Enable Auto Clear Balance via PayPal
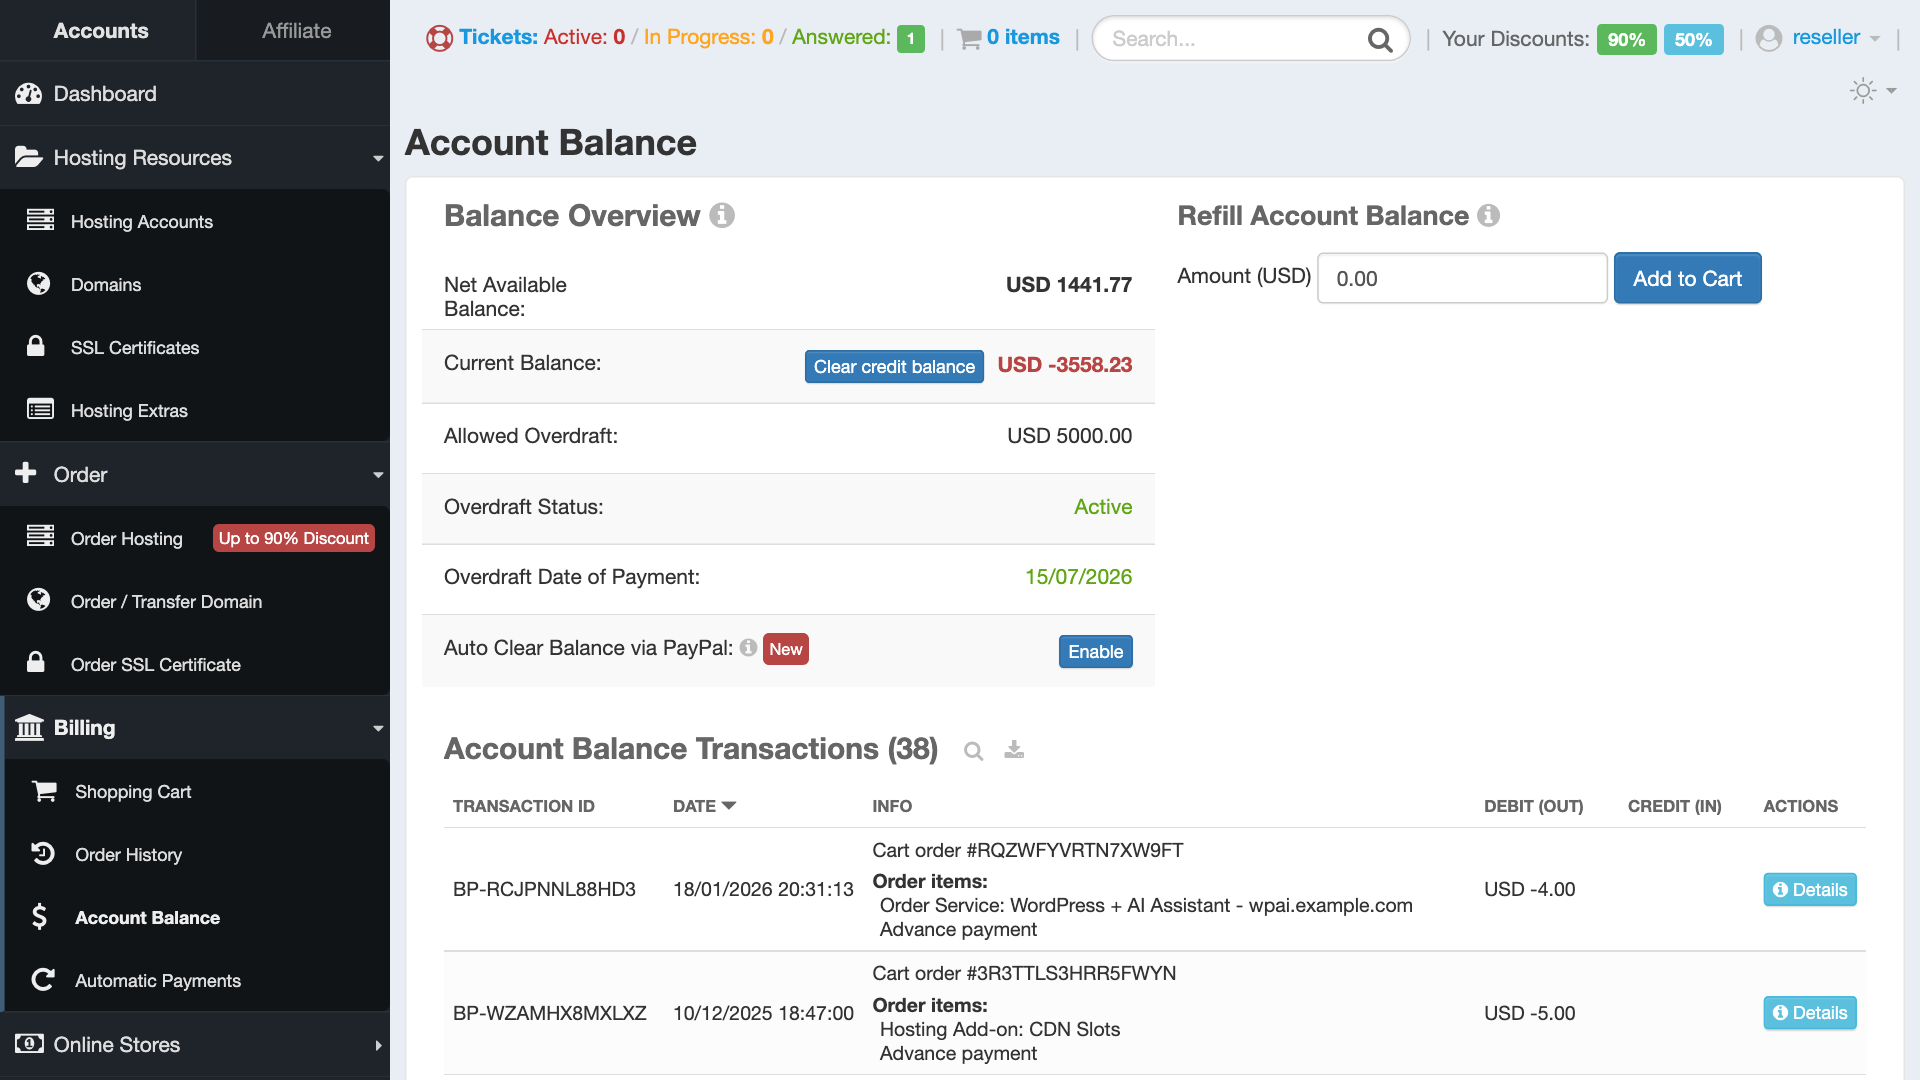Screen dimensions: 1920x1080 (1095, 652)
